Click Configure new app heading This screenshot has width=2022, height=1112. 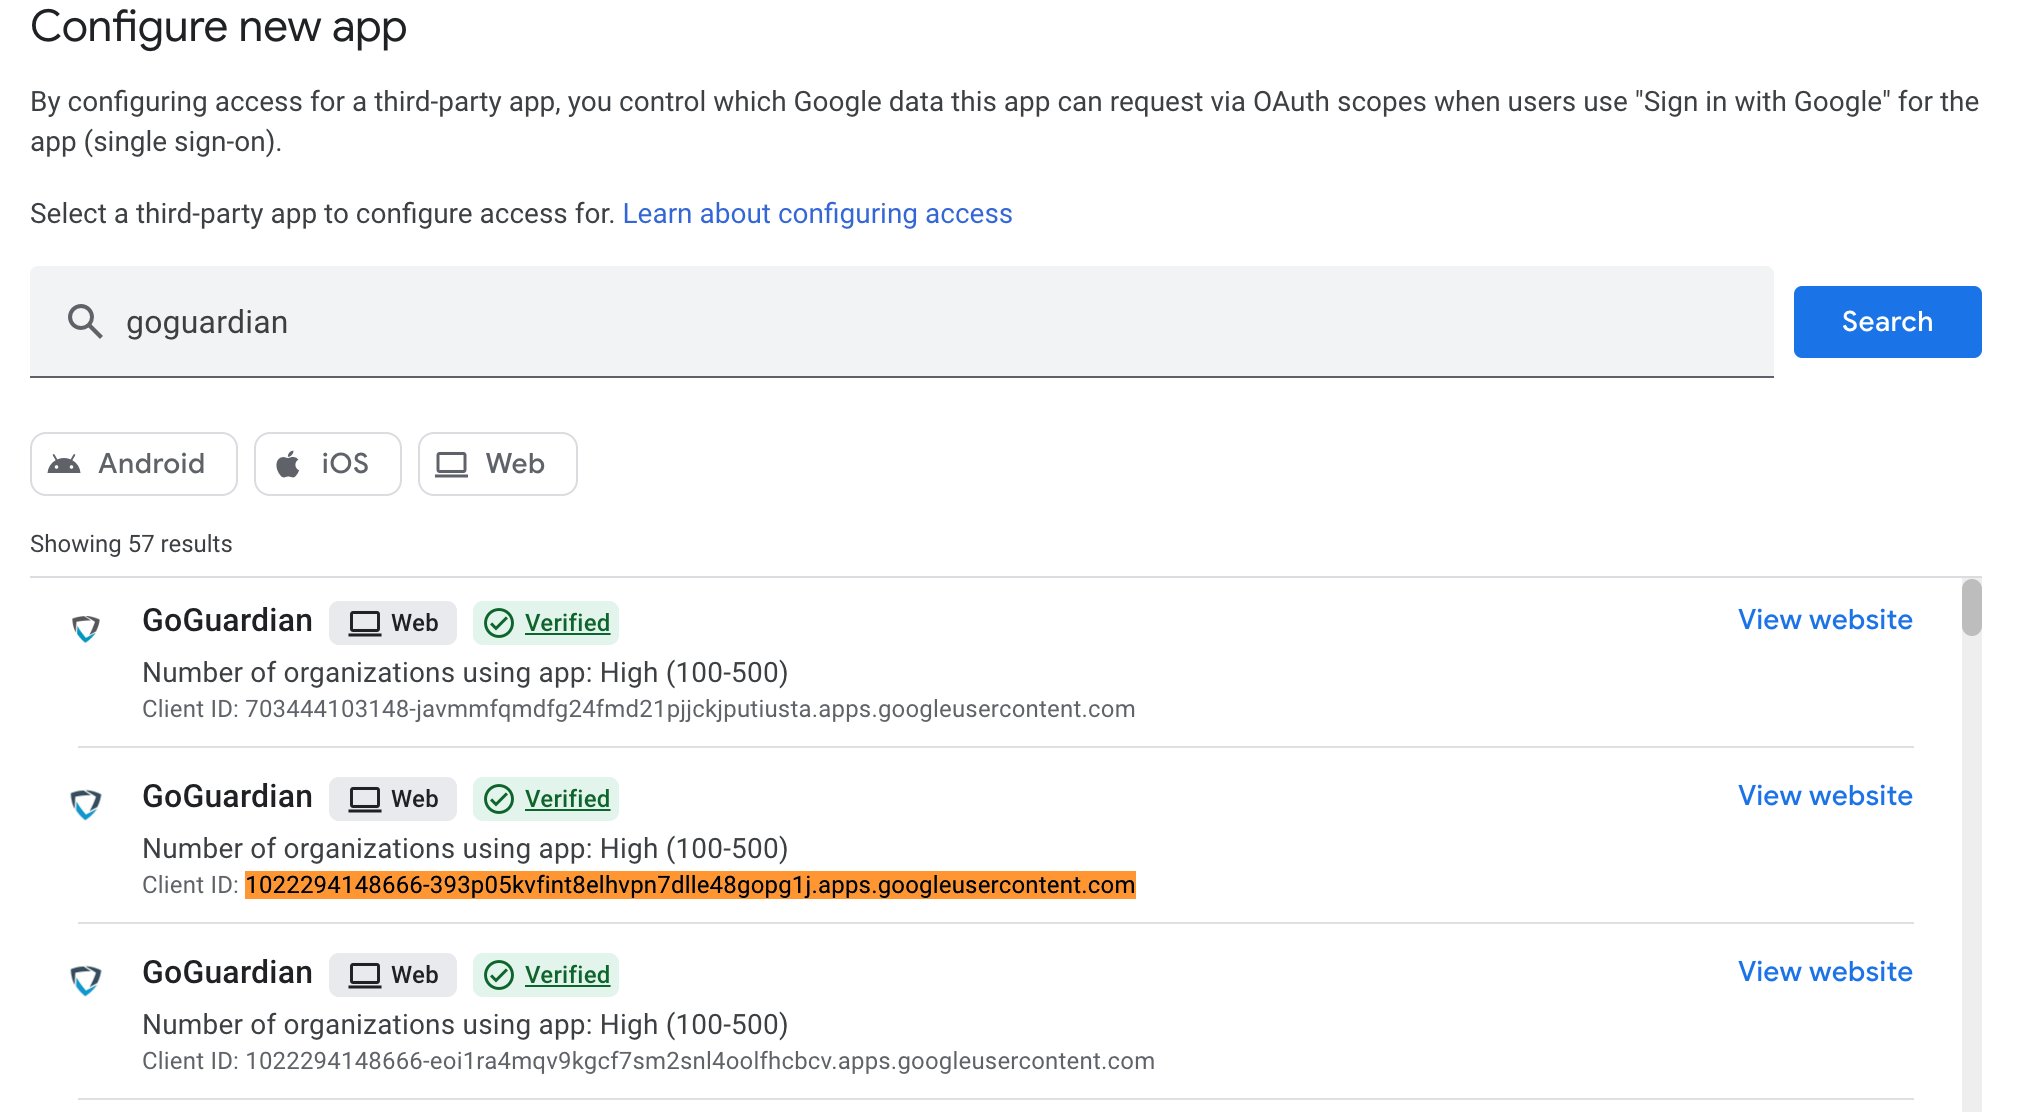(x=218, y=27)
